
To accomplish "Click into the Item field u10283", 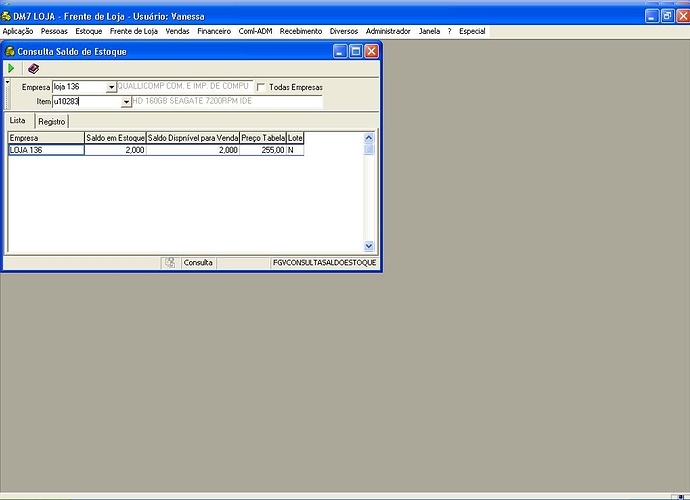I will [87, 102].
